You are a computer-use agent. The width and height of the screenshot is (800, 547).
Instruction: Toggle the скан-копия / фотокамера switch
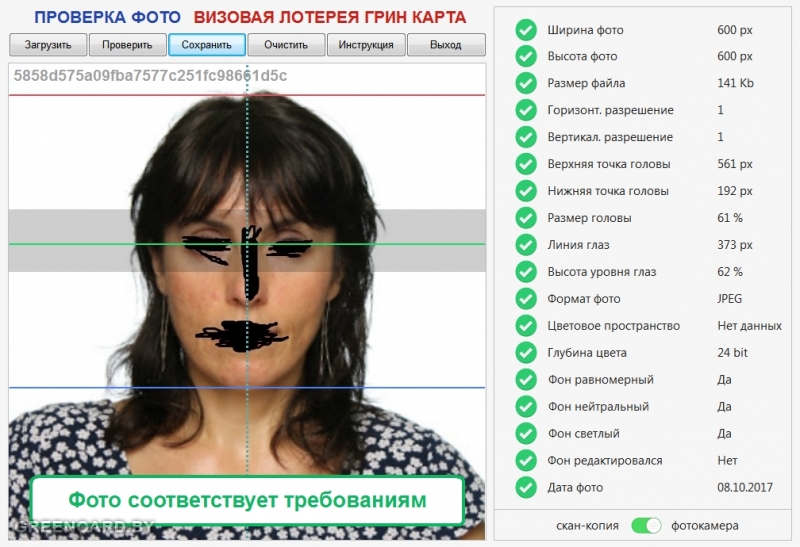coord(647,525)
